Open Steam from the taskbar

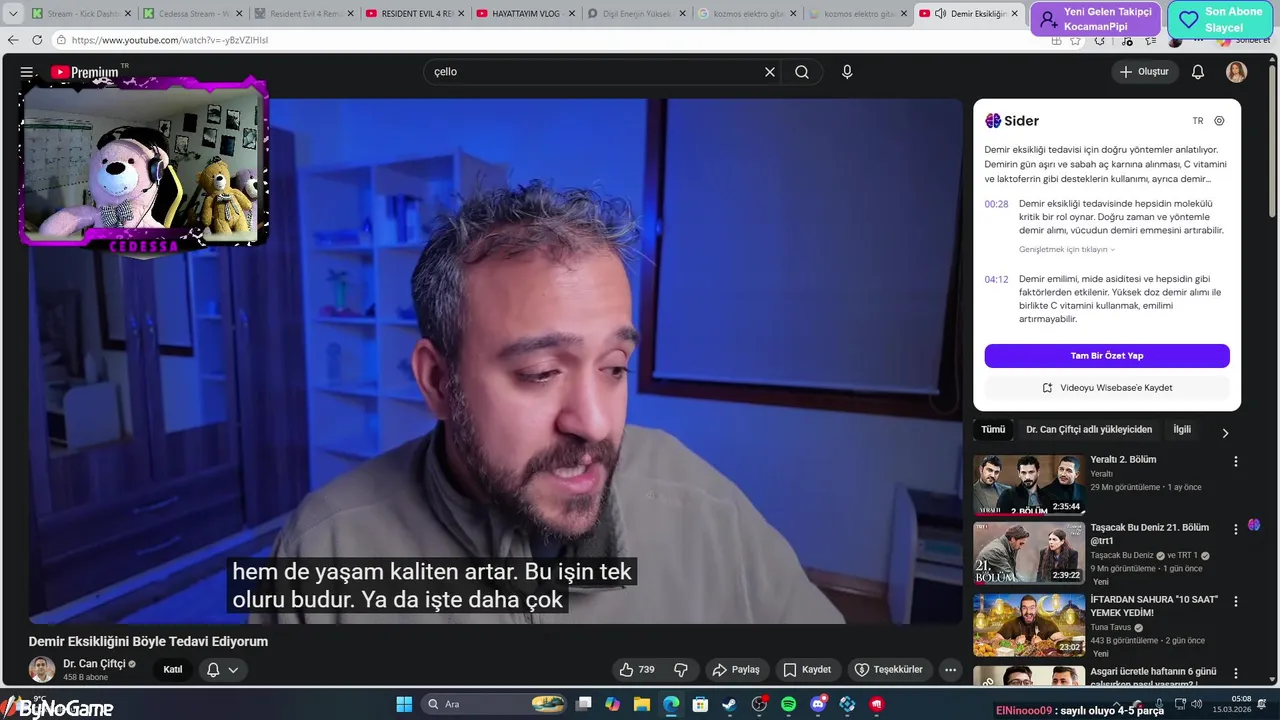click(x=729, y=704)
